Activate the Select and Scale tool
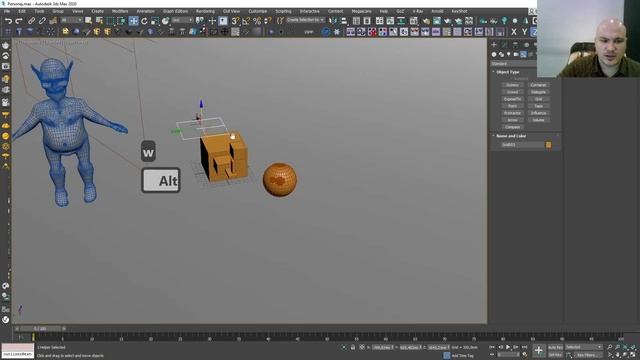Screen dimensions: 640x360 [x=155, y=21]
